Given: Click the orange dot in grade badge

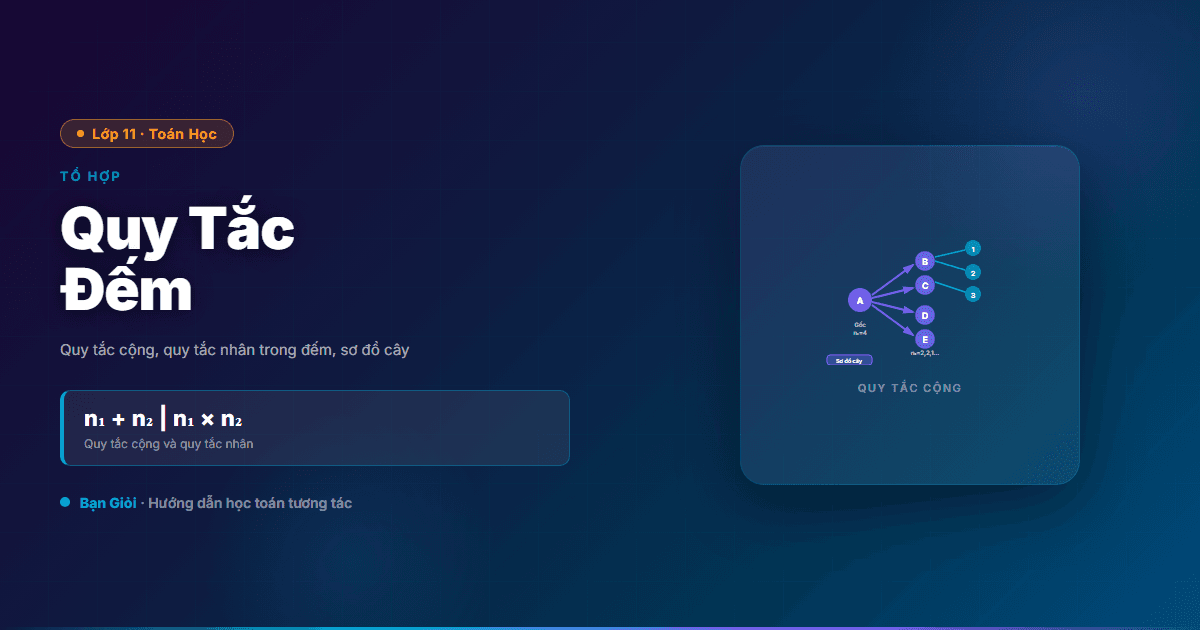Looking at the screenshot, I should (x=80, y=134).
